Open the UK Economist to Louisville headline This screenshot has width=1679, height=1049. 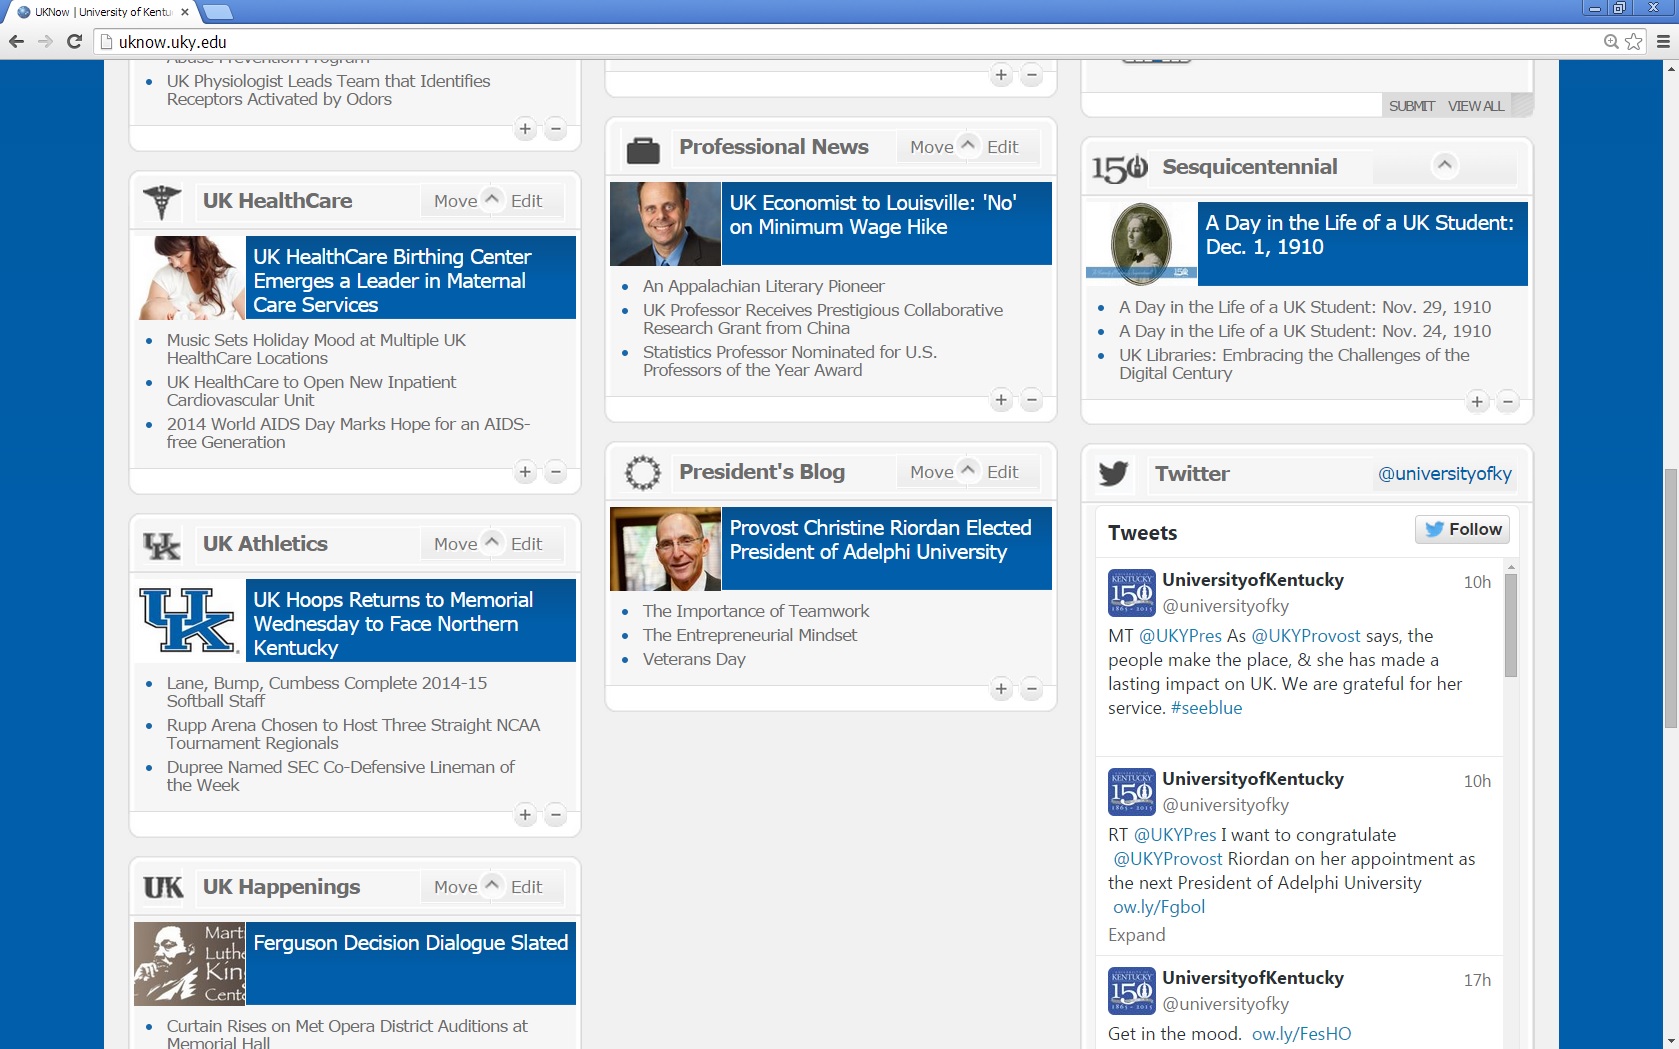tap(873, 215)
